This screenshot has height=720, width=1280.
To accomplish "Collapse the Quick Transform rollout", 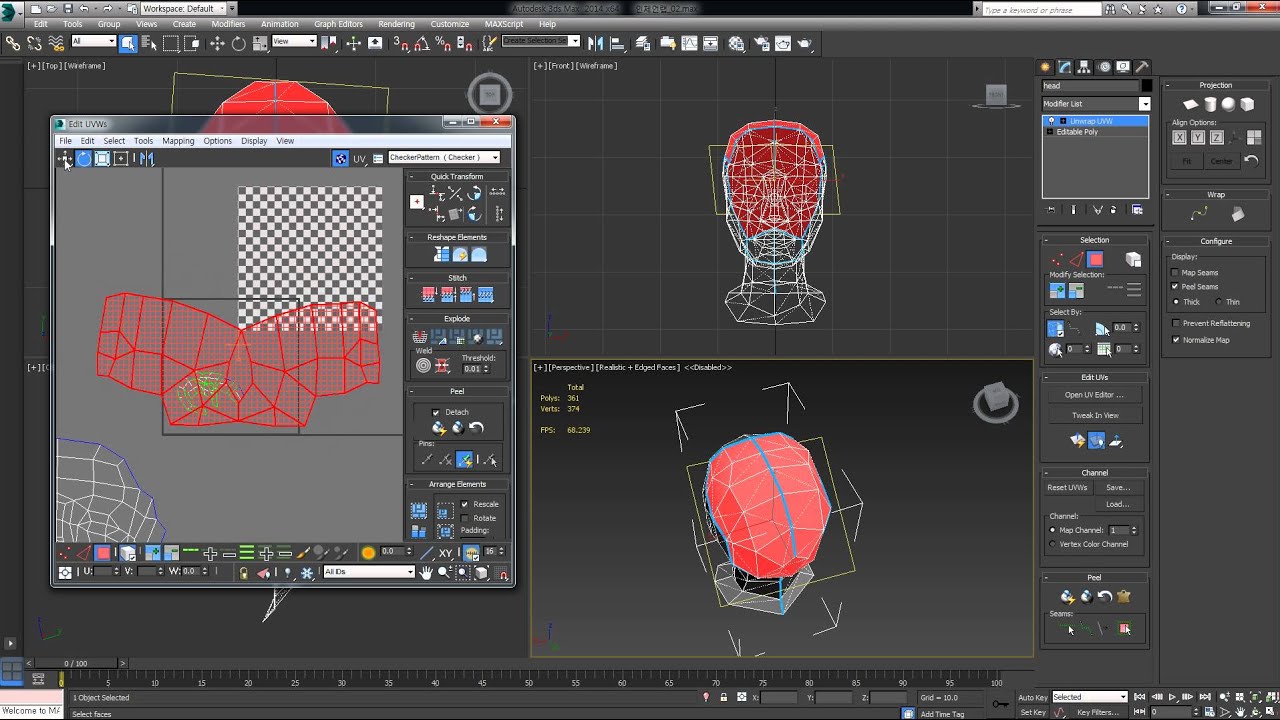I will pyautogui.click(x=457, y=177).
